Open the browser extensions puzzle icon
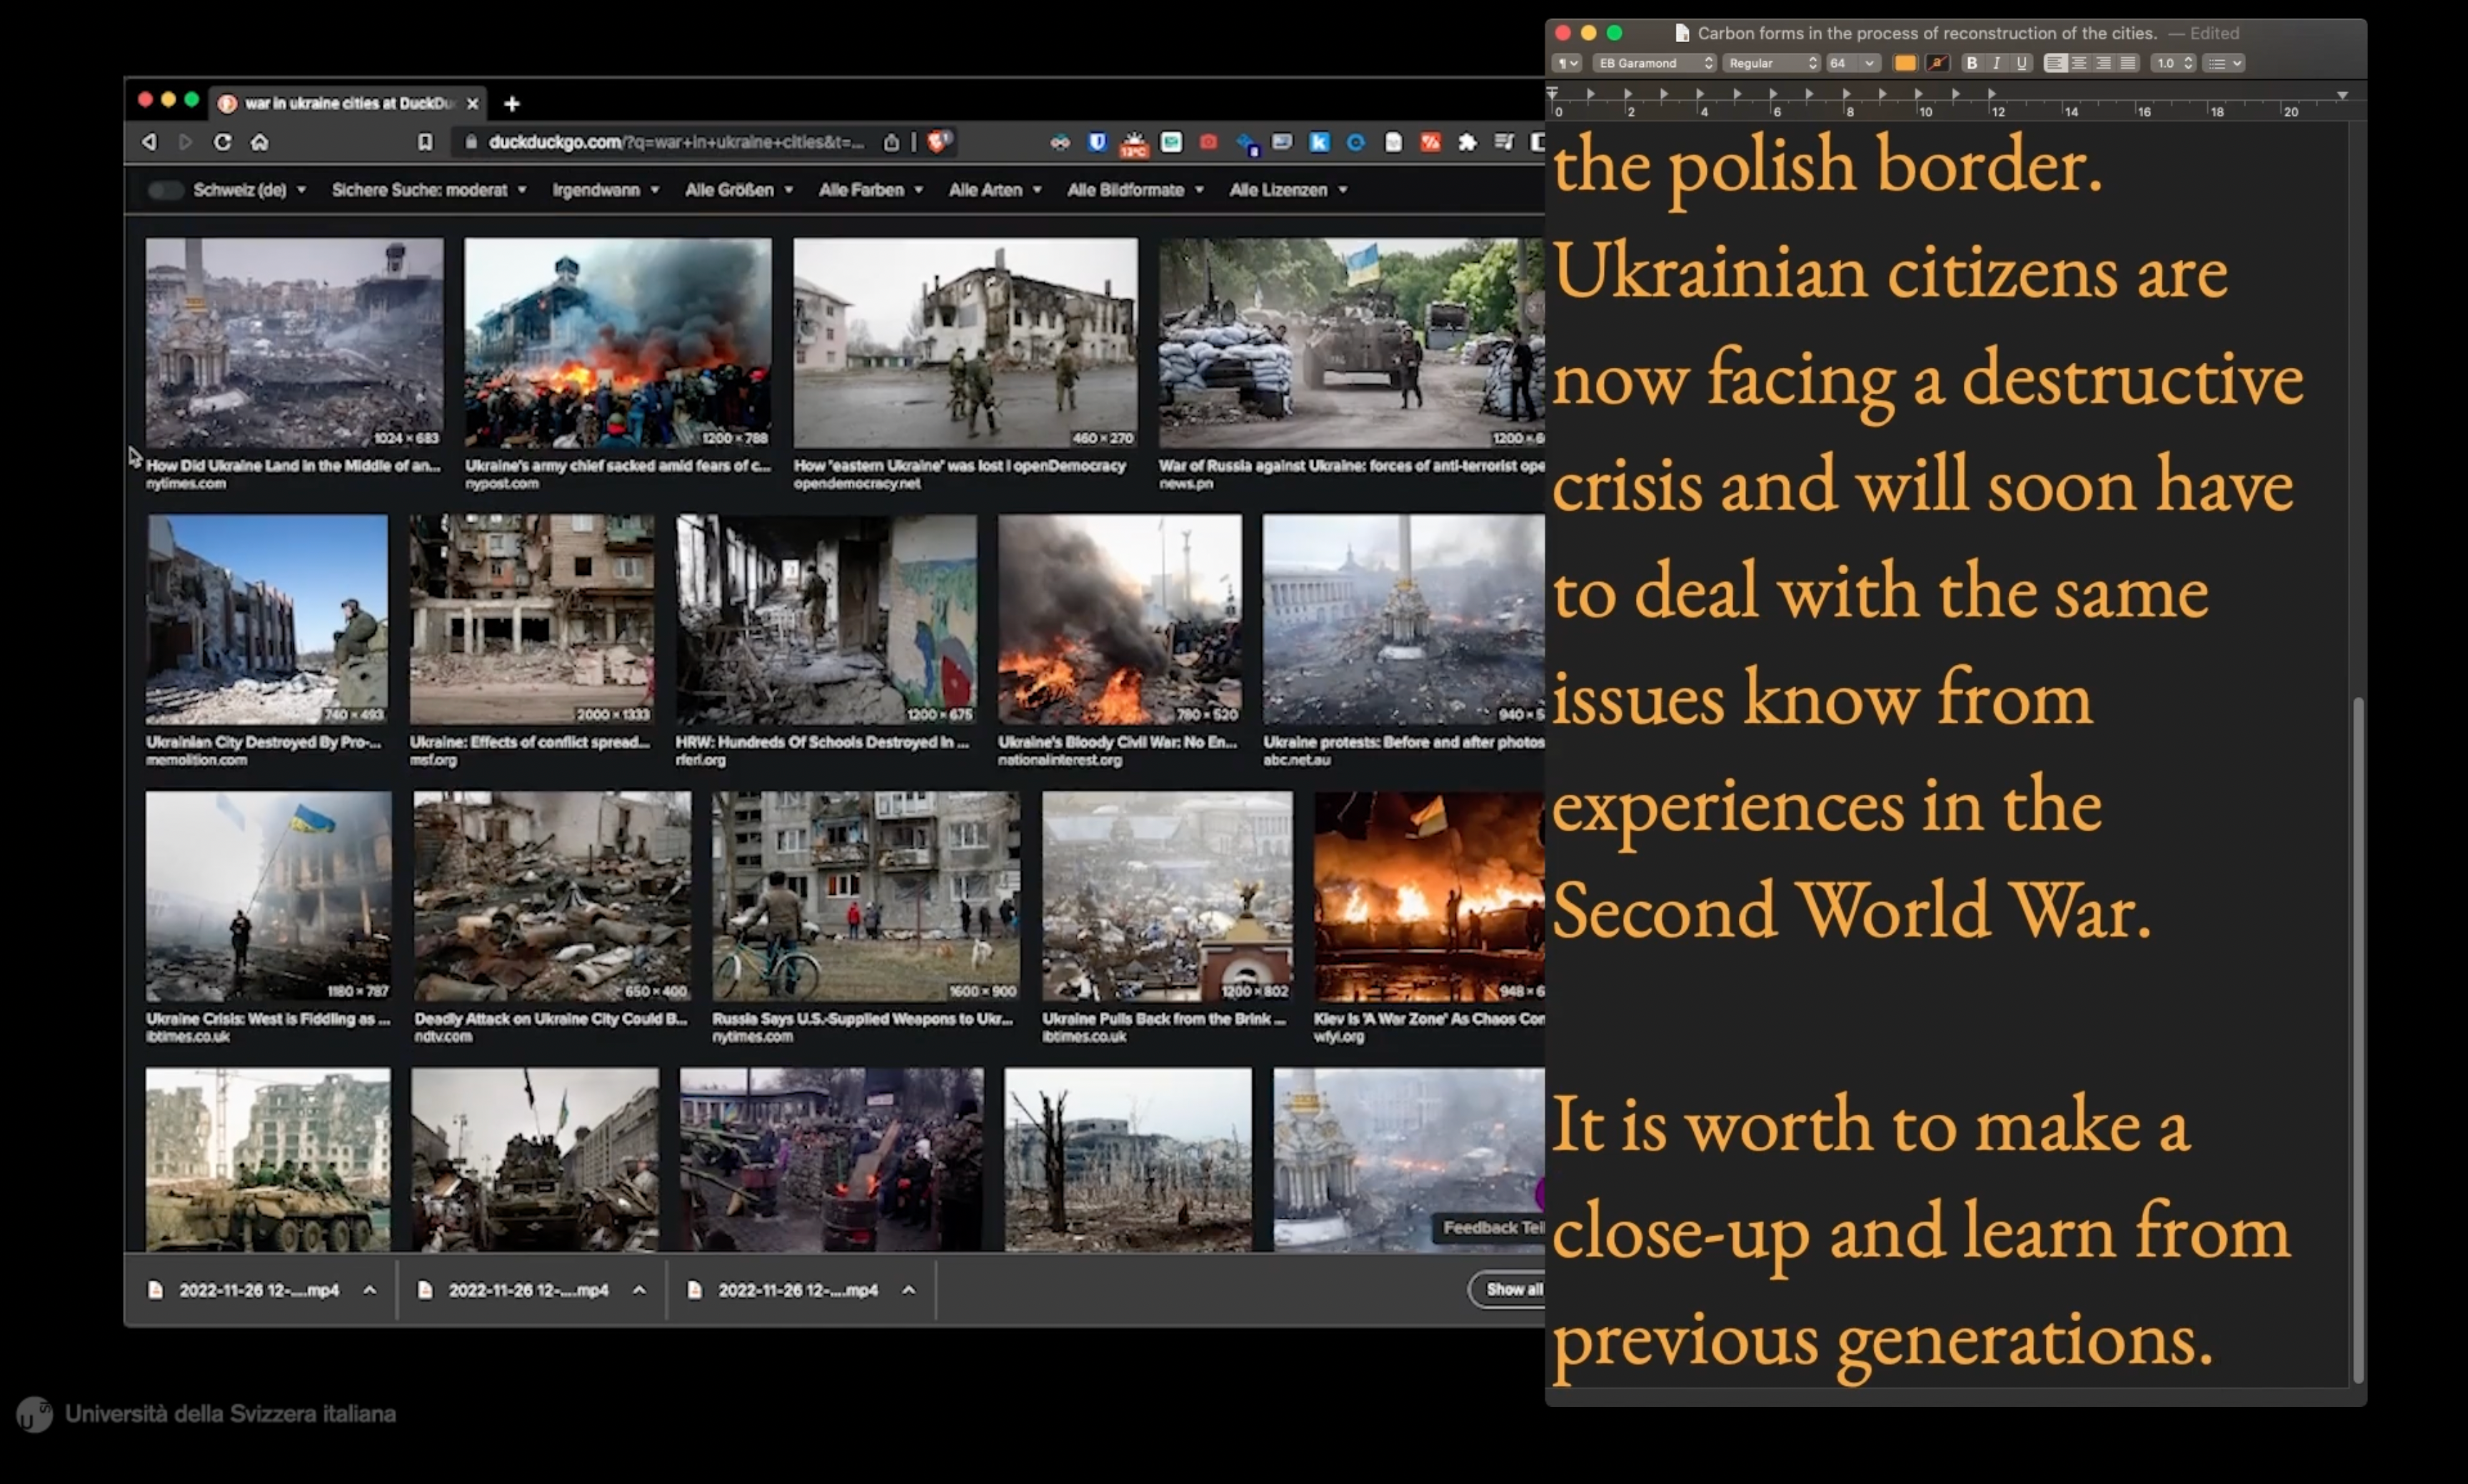The image size is (2468, 1484). (x=1467, y=142)
